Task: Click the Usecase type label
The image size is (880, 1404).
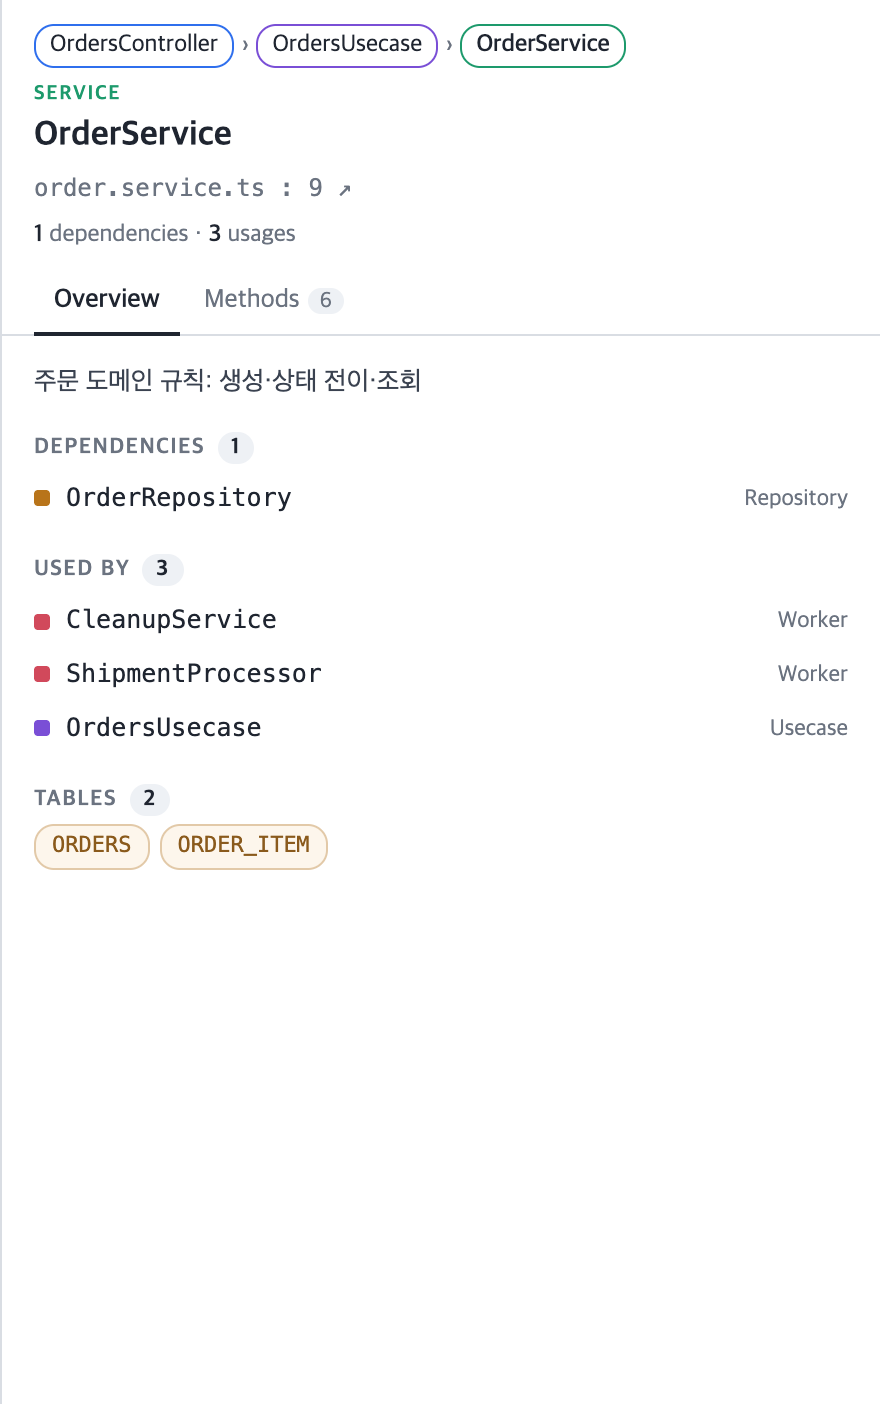Action: 809,728
